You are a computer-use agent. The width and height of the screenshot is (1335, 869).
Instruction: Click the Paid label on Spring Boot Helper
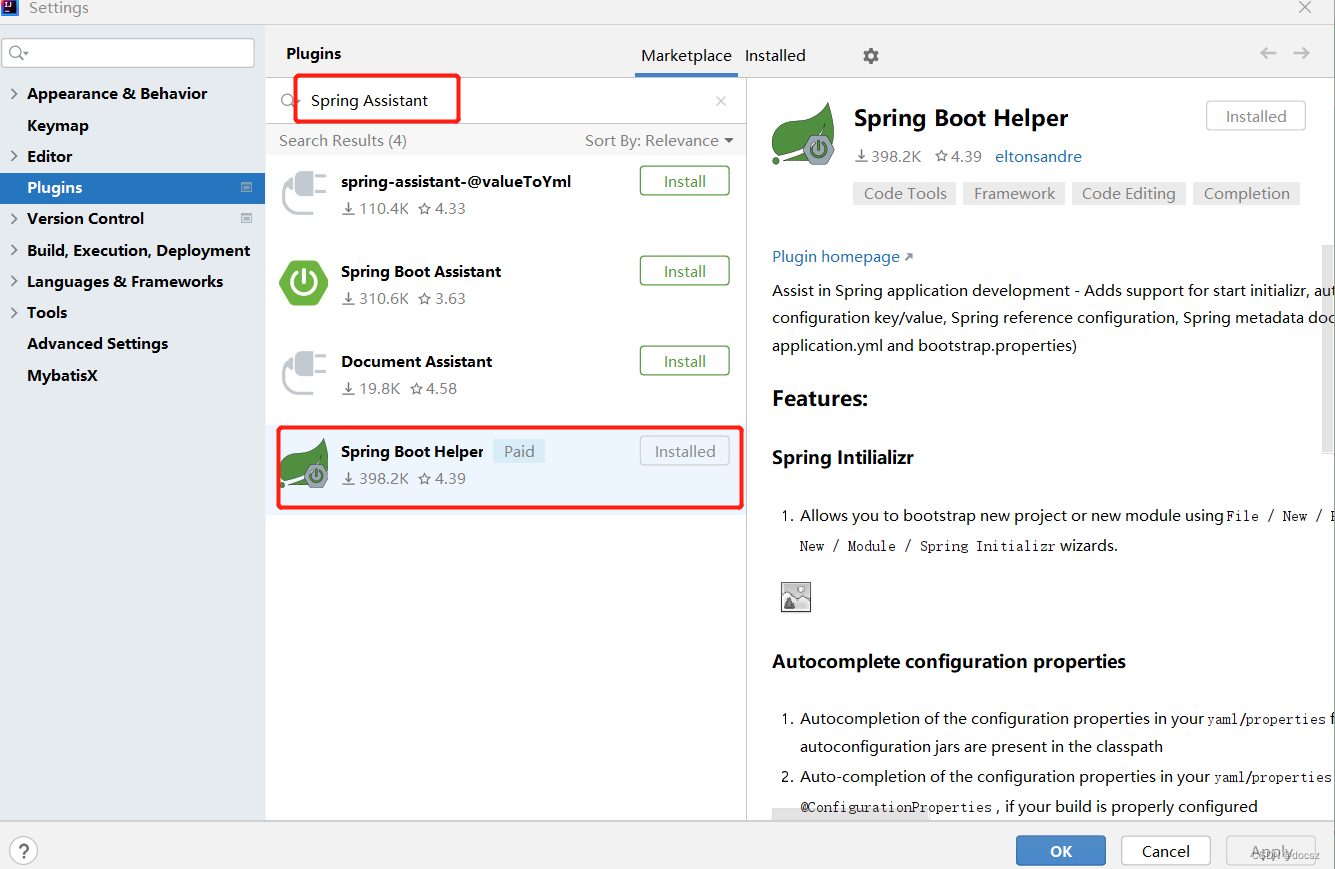pos(519,451)
